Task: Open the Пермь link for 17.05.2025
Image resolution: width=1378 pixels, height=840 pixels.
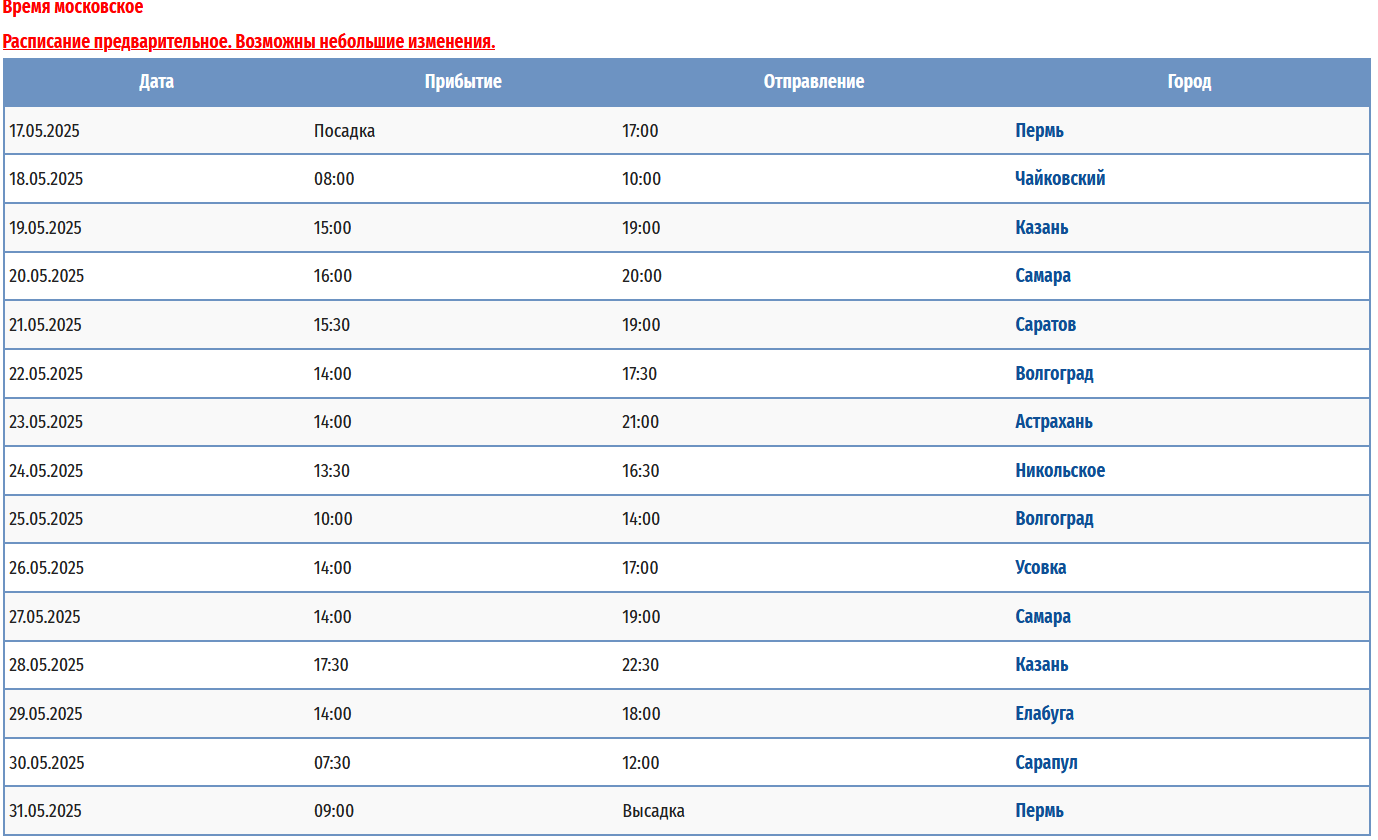Action: pyautogui.click(x=1039, y=131)
